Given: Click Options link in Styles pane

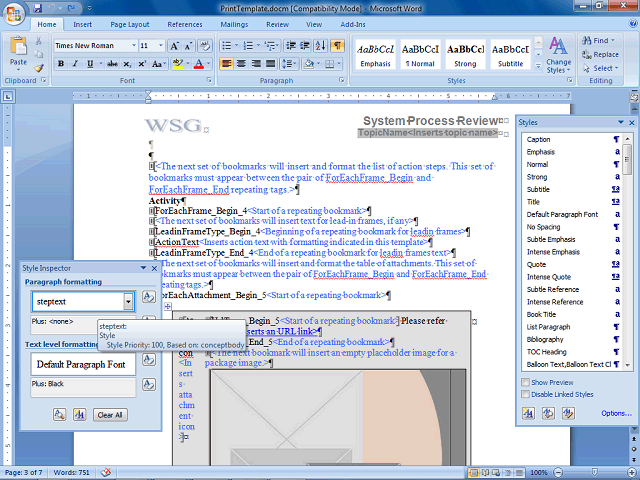Looking at the screenshot, I should [616, 413].
